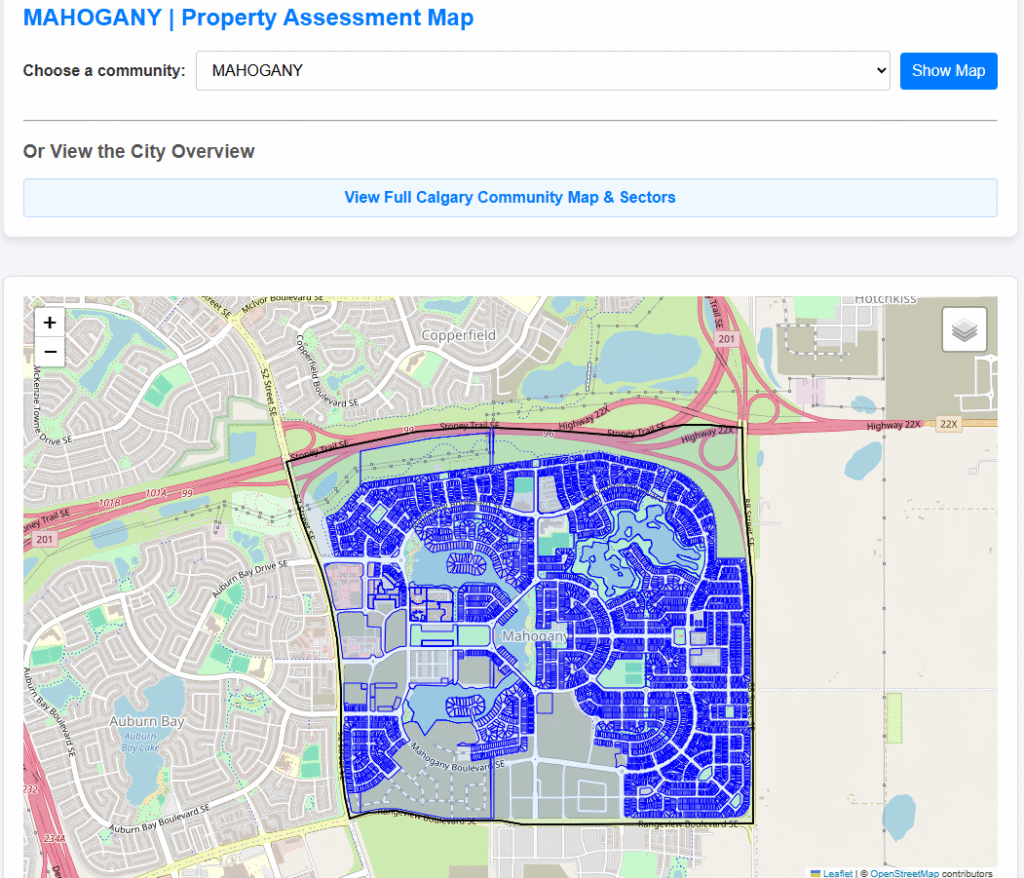
Task: Select the Copperfield neighbourhood label
Action: pos(458,335)
